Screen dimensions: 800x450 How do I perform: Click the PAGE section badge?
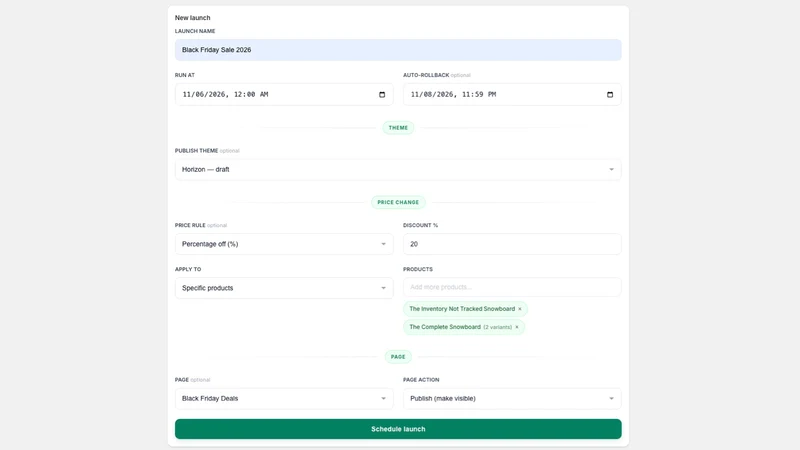(398, 357)
